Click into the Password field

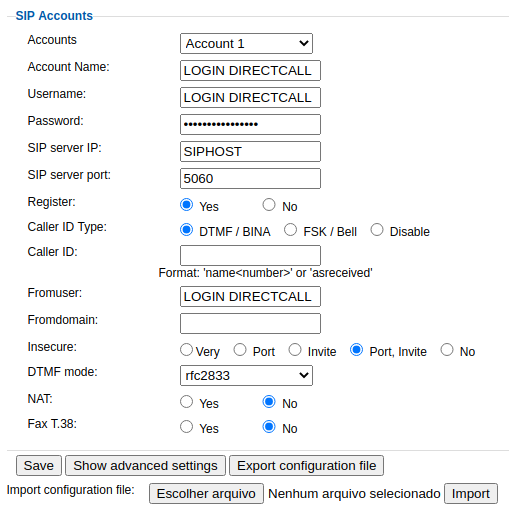(x=250, y=124)
